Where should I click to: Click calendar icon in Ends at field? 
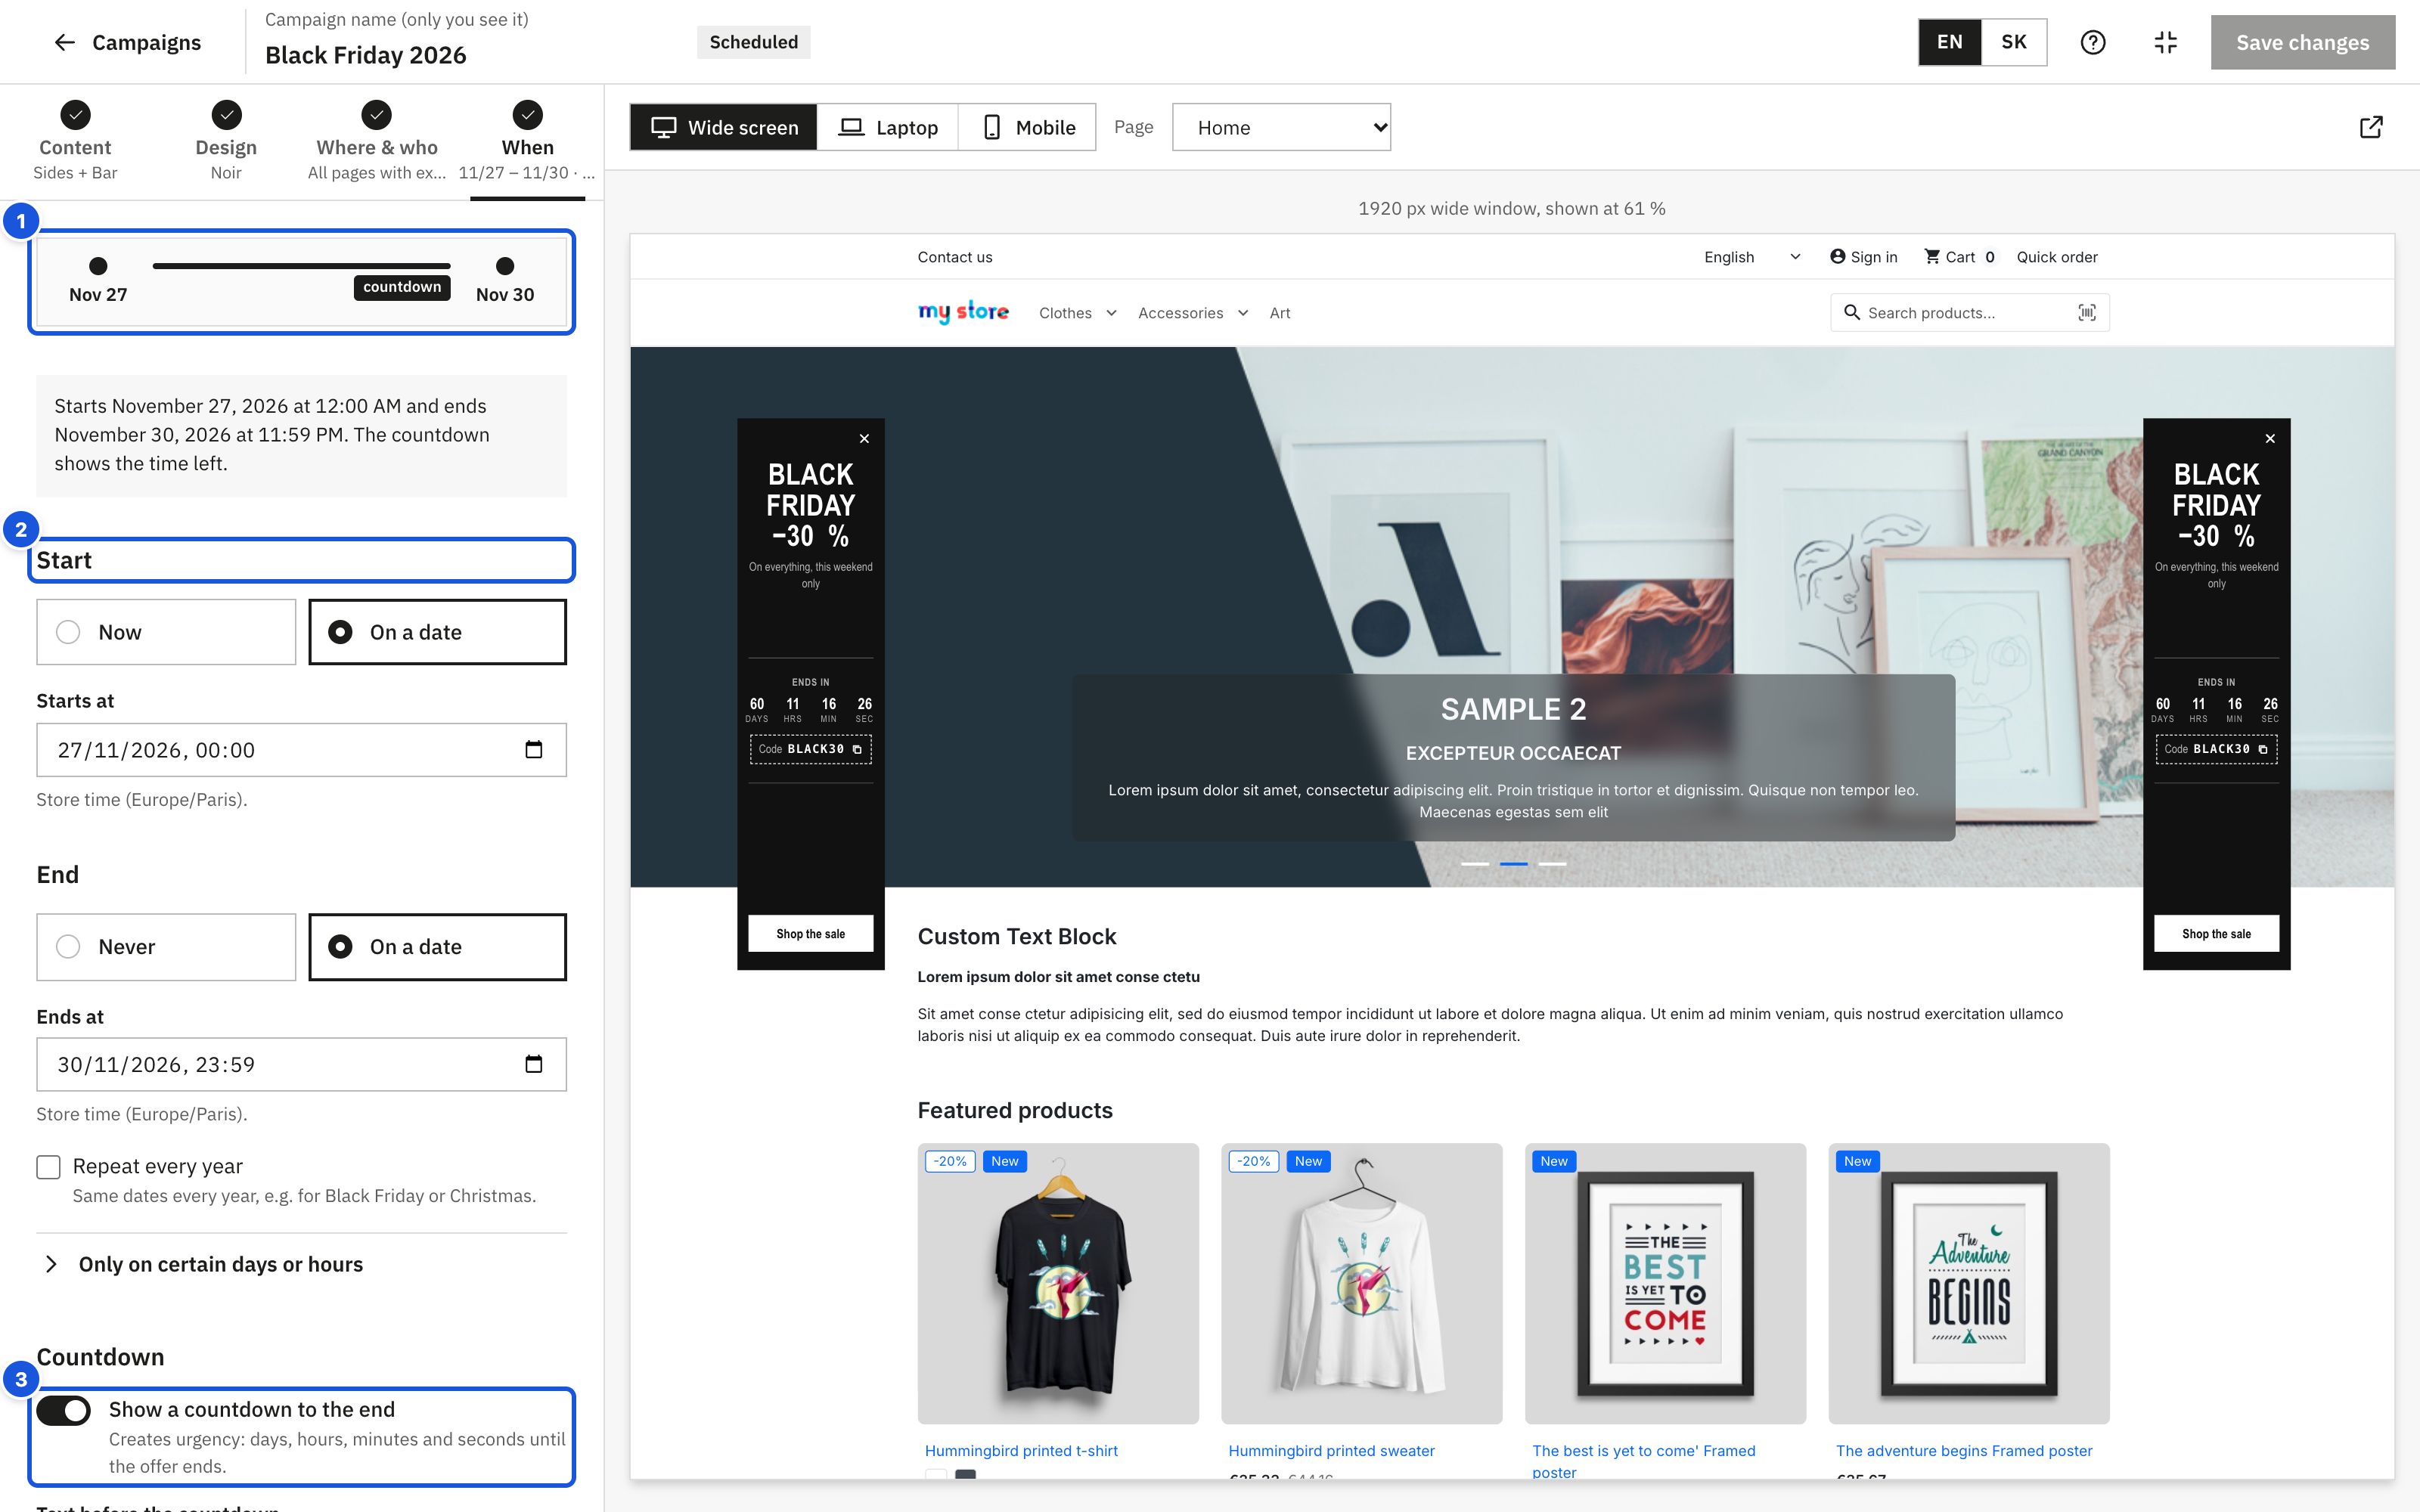pos(534,1064)
